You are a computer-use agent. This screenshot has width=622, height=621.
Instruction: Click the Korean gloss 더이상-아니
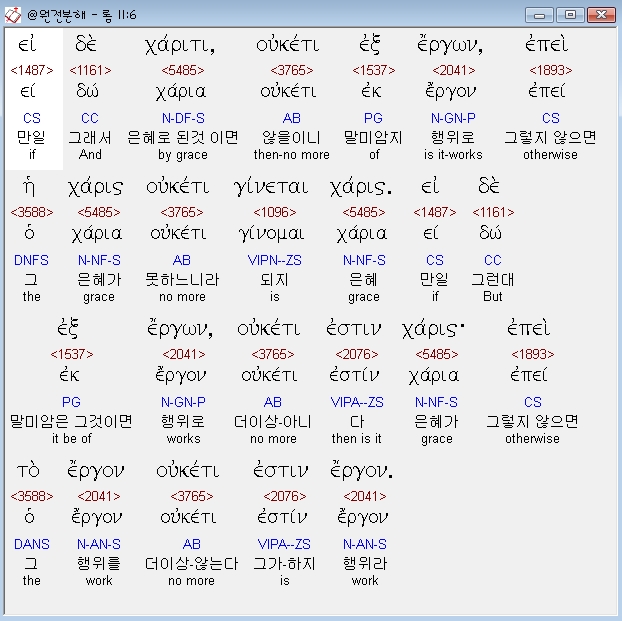coord(273,422)
